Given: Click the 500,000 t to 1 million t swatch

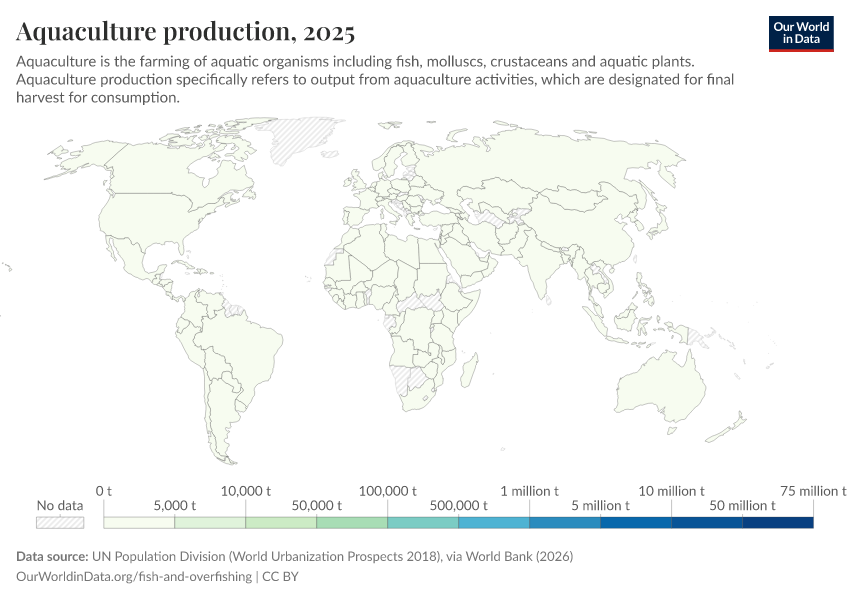Looking at the screenshot, I should pos(494,522).
